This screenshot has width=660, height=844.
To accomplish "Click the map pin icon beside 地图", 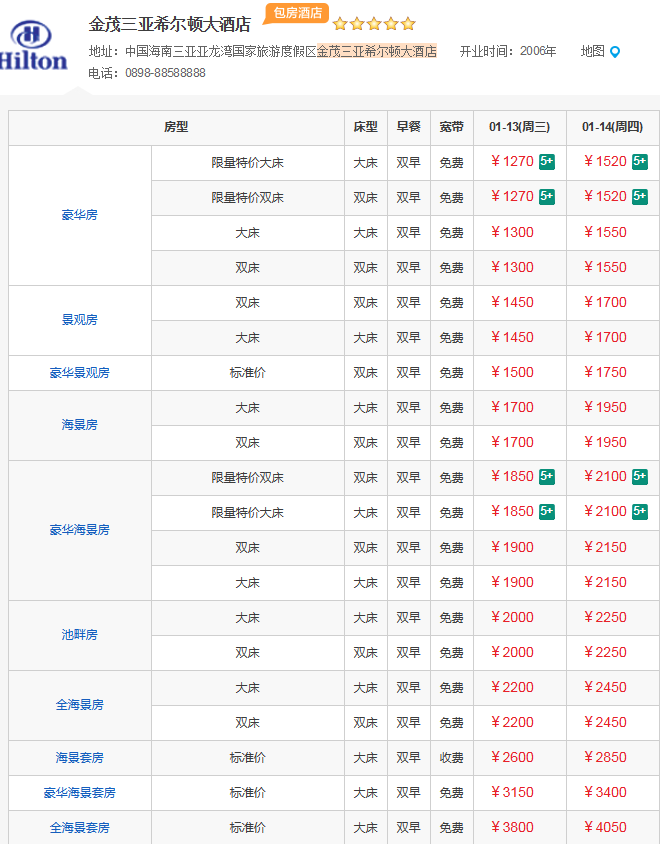I will click(x=615, y=52).
